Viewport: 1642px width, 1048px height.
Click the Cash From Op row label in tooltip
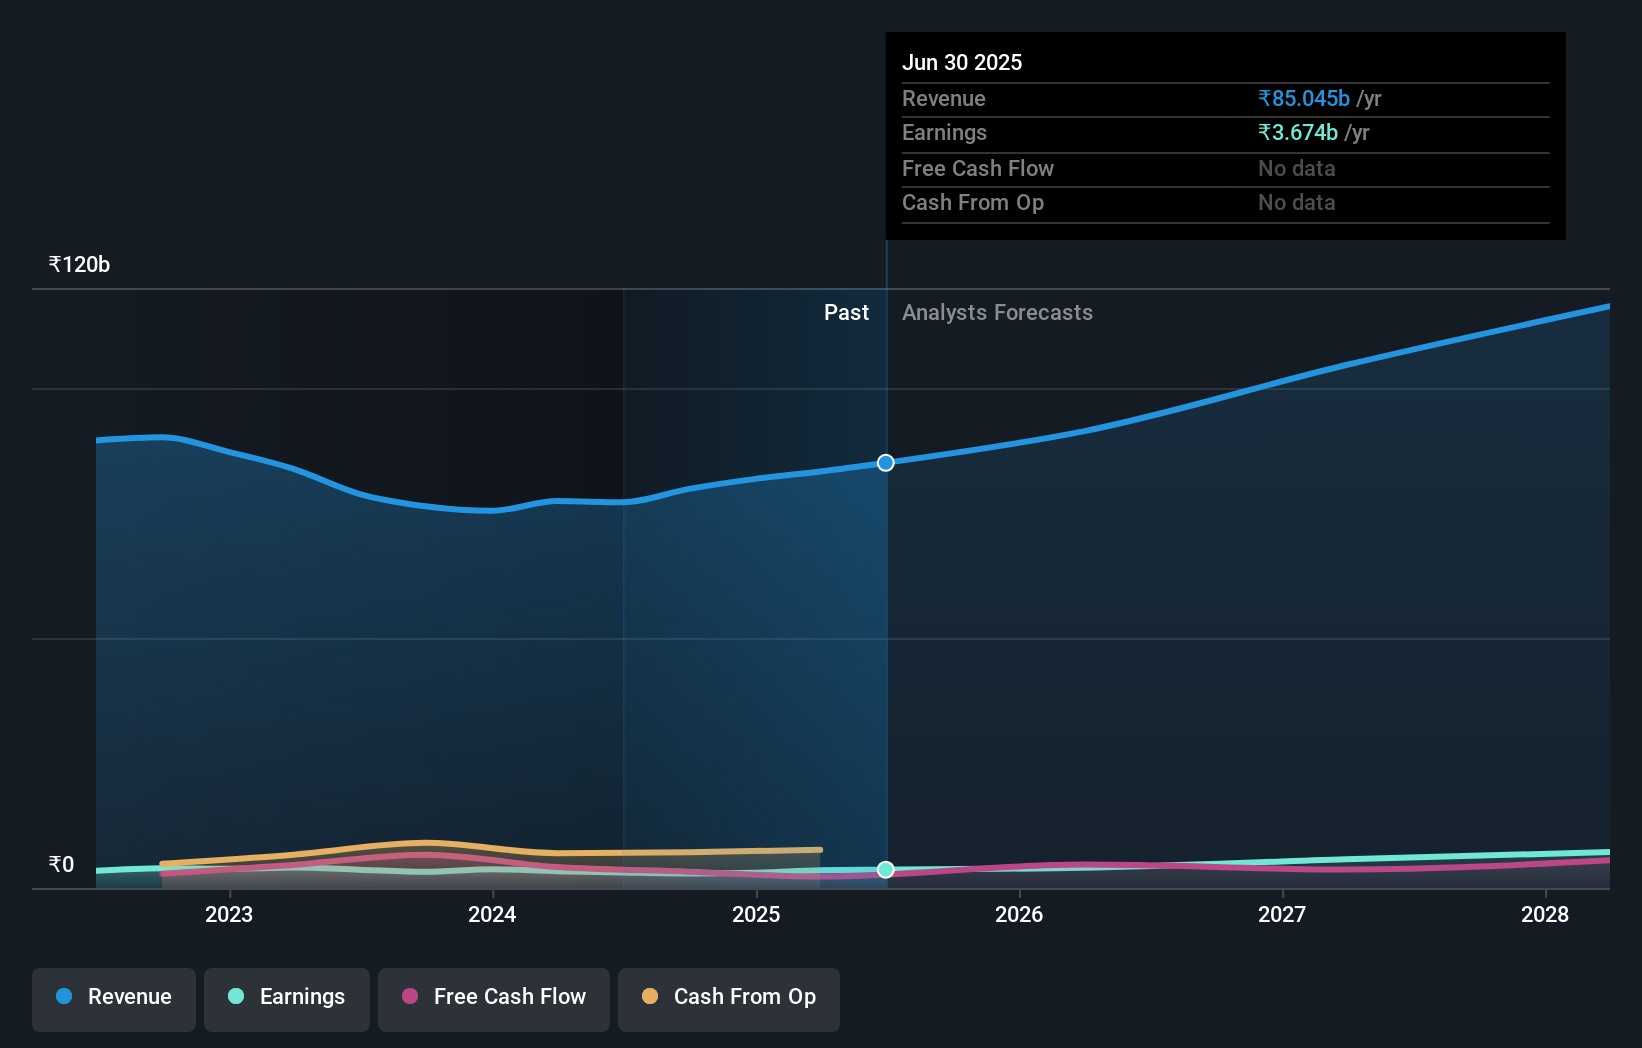pos(973,203)
